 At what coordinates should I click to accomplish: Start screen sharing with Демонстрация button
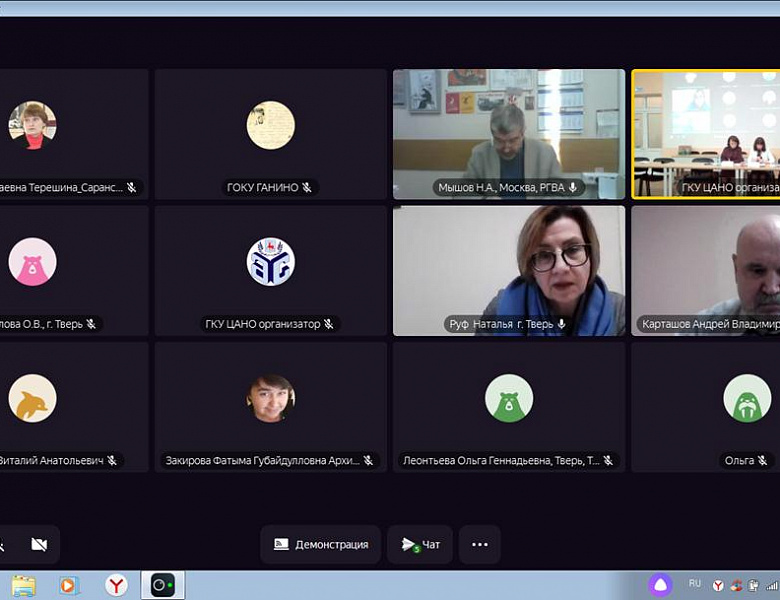click(321, 544)
